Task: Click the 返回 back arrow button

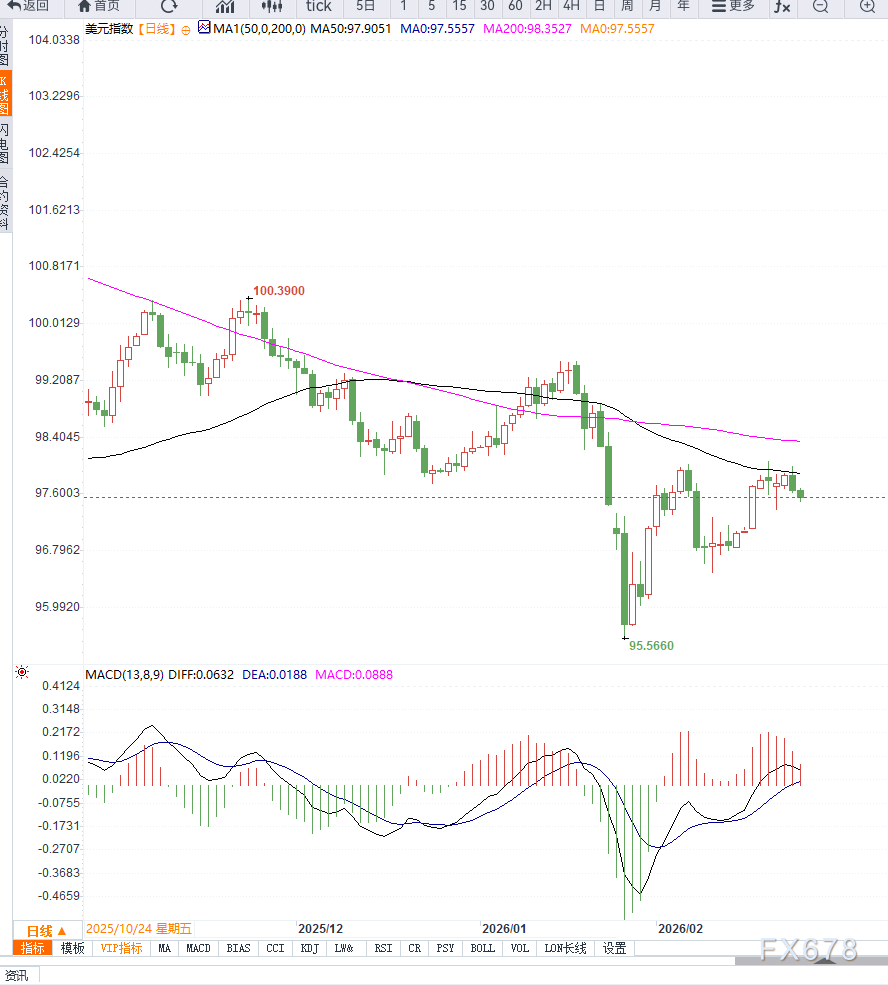Action: 28,6
